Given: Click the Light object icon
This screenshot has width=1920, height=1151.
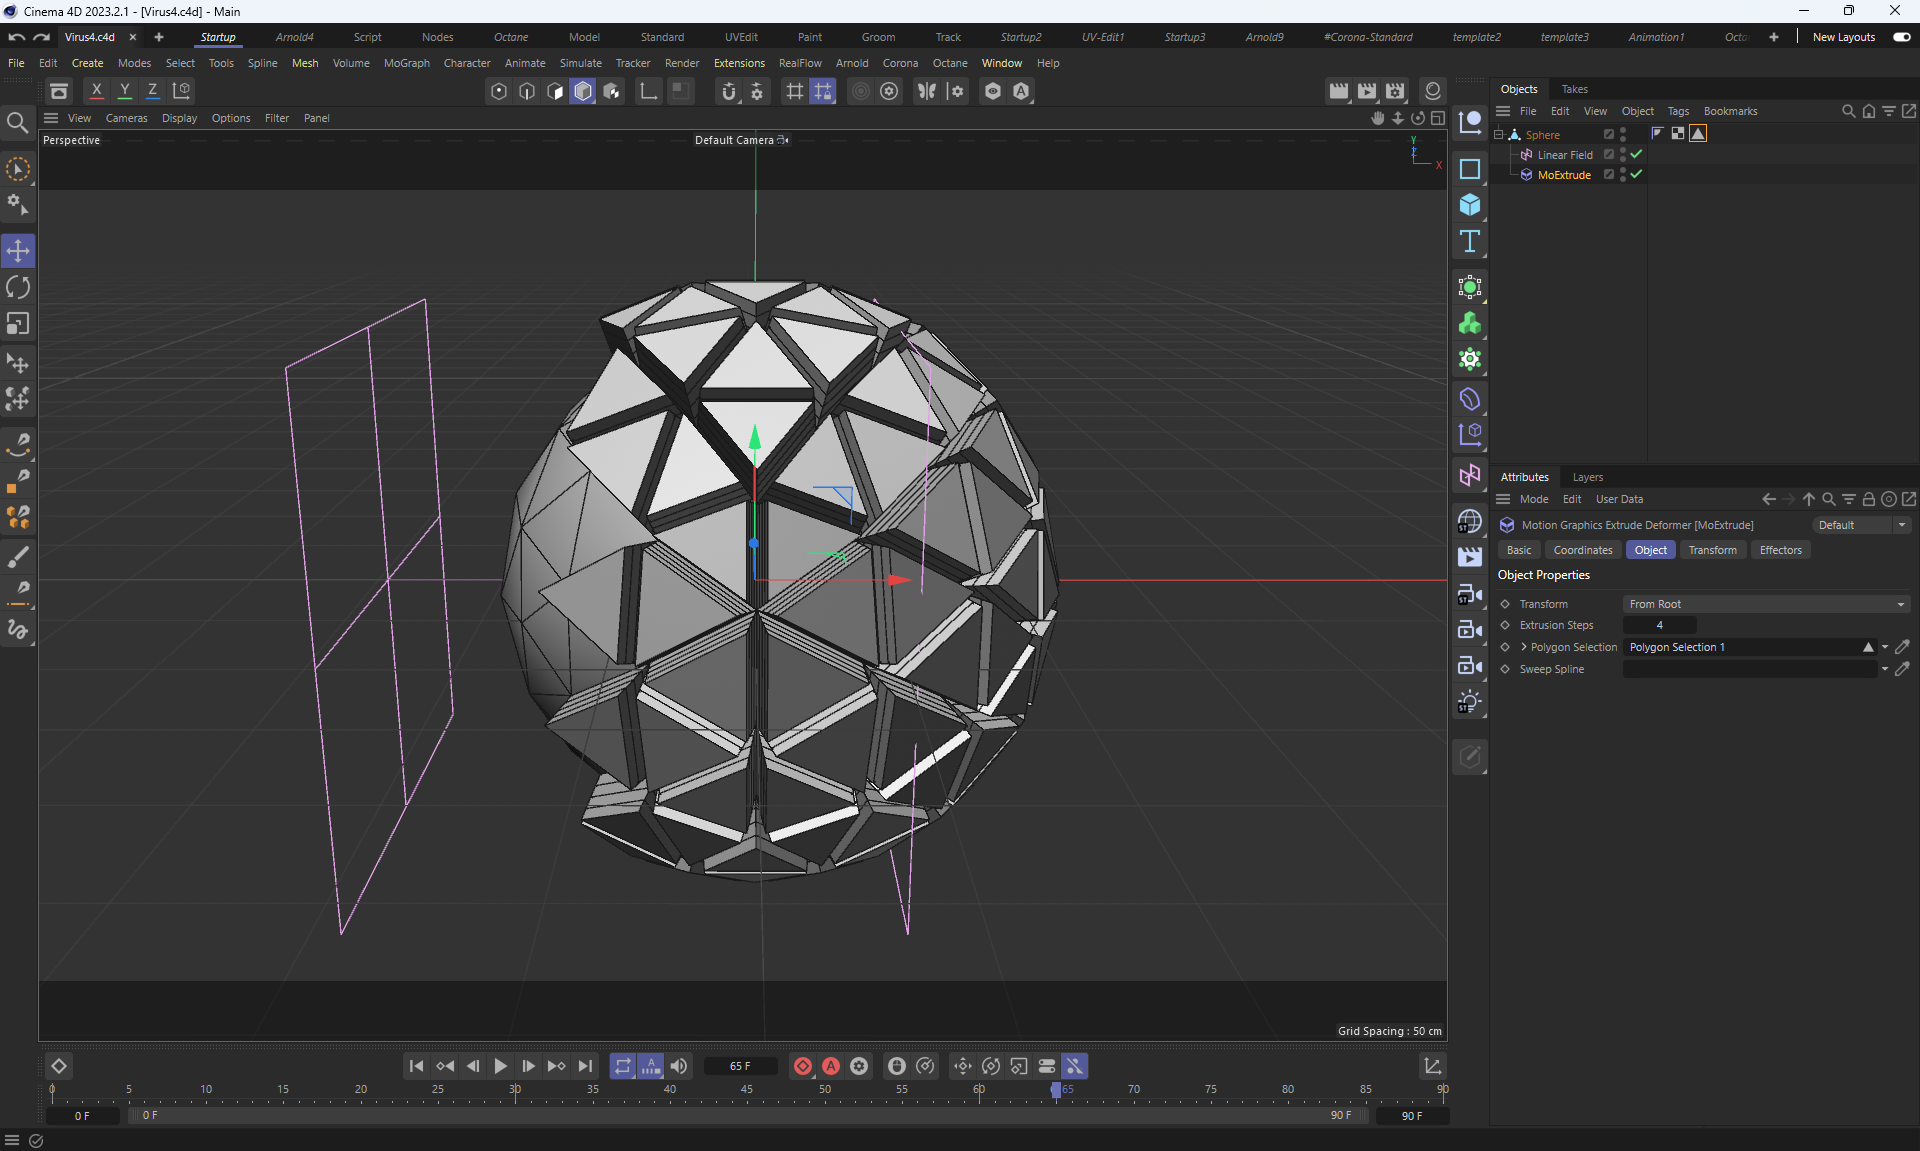Looking at the screenshot, I should 1469,702.
